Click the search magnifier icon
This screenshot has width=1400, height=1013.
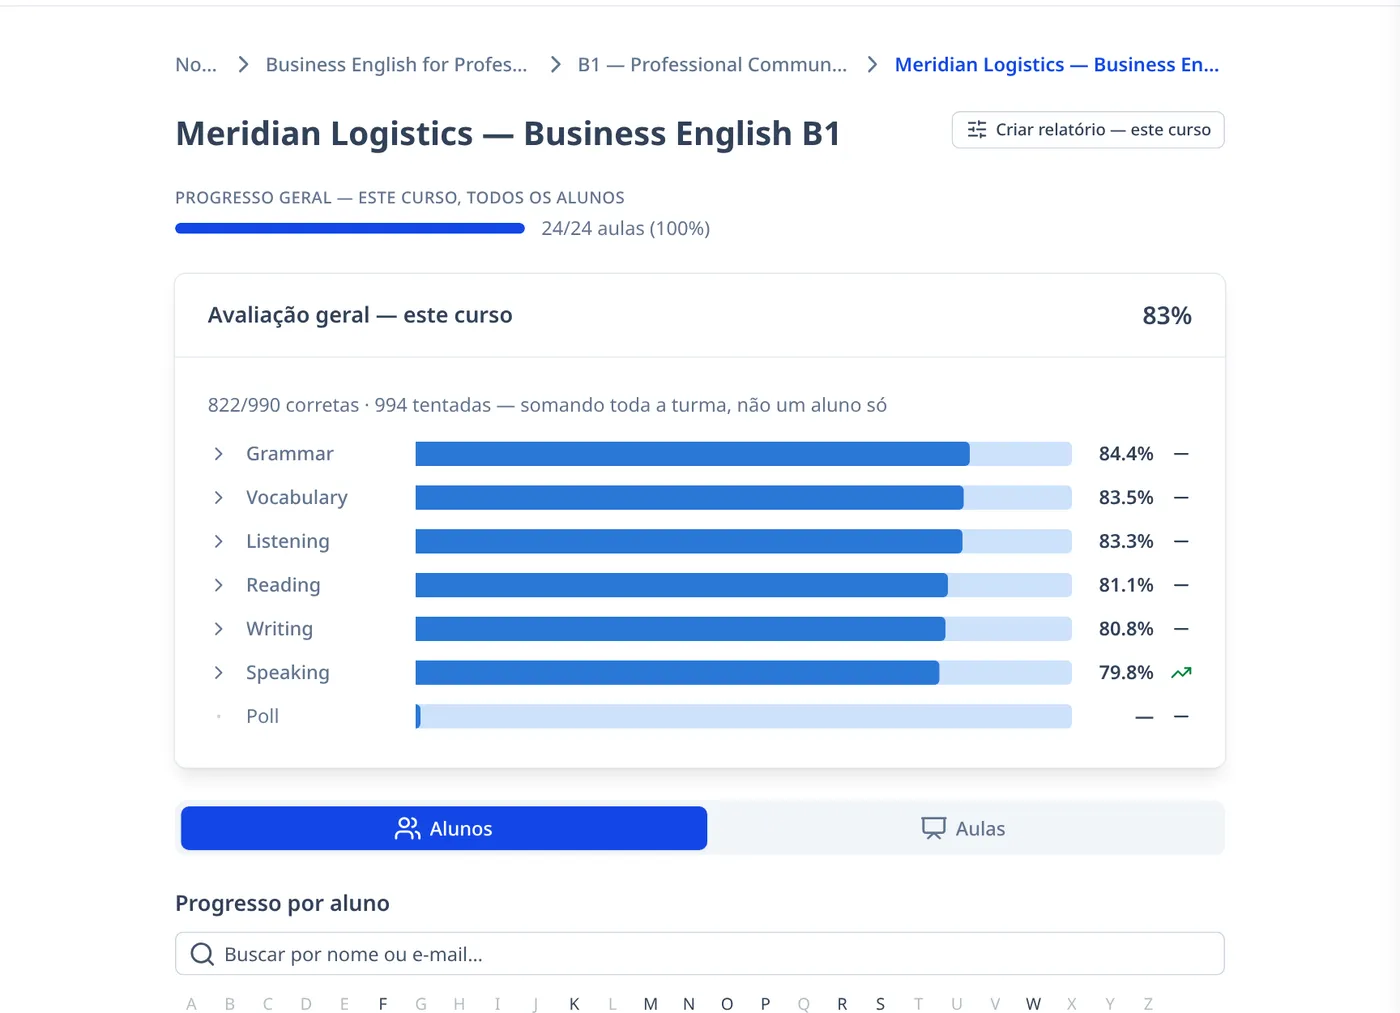point(202,954)
